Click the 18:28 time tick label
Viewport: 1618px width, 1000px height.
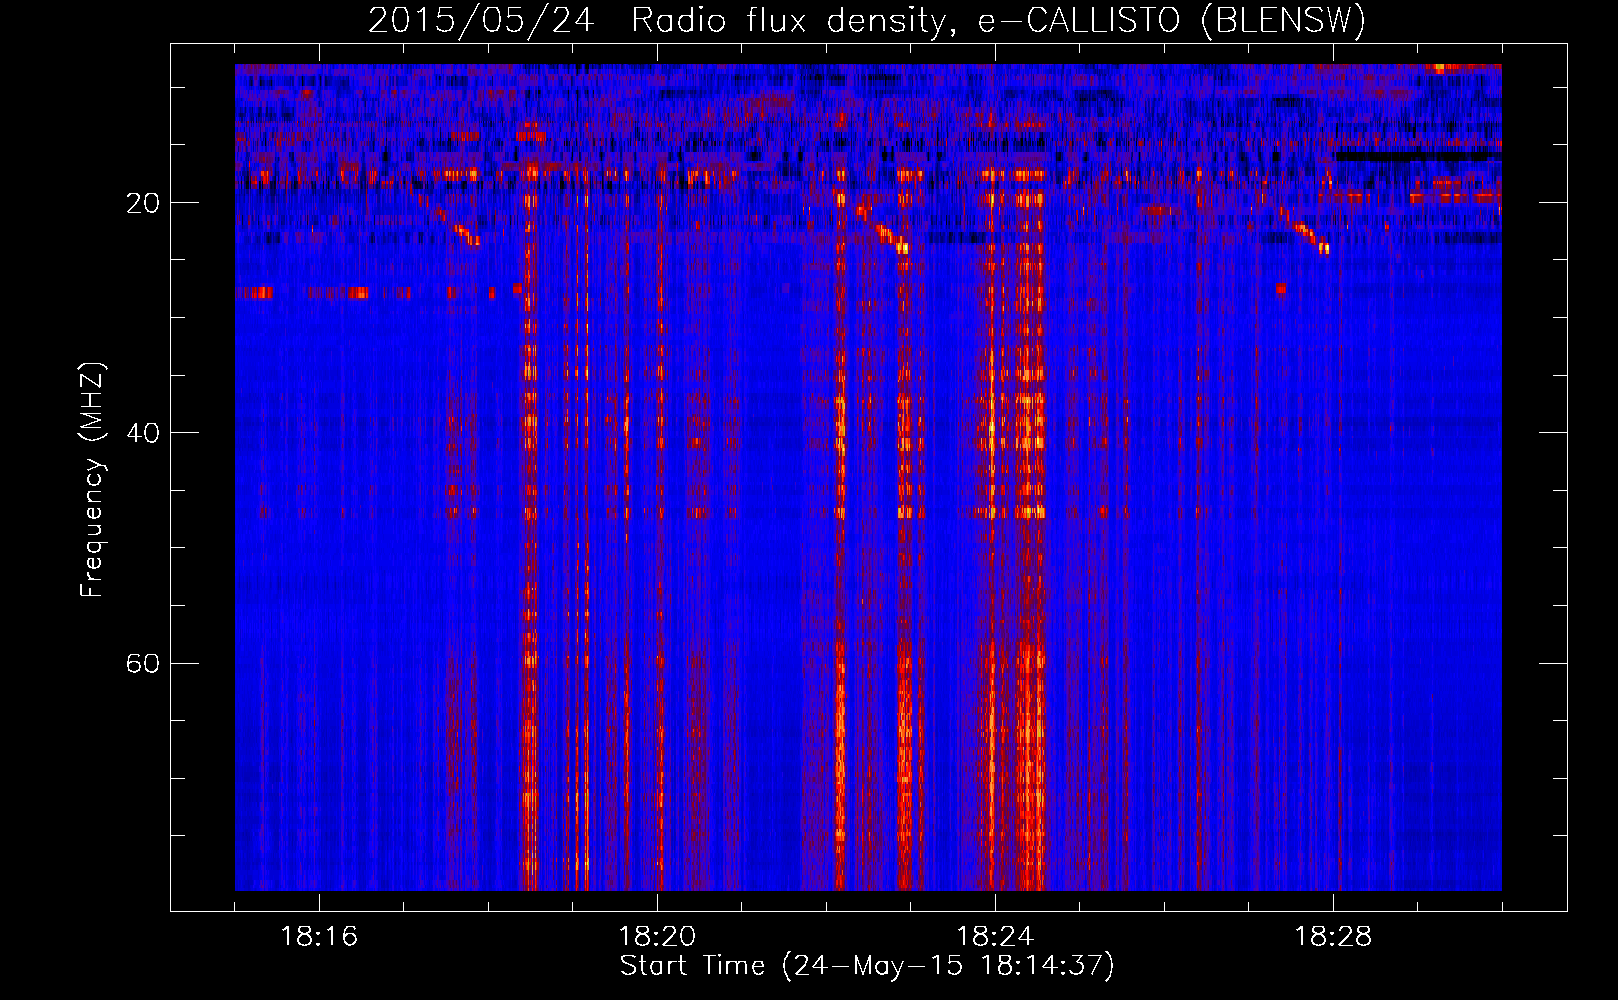[x=1333, y=937]
